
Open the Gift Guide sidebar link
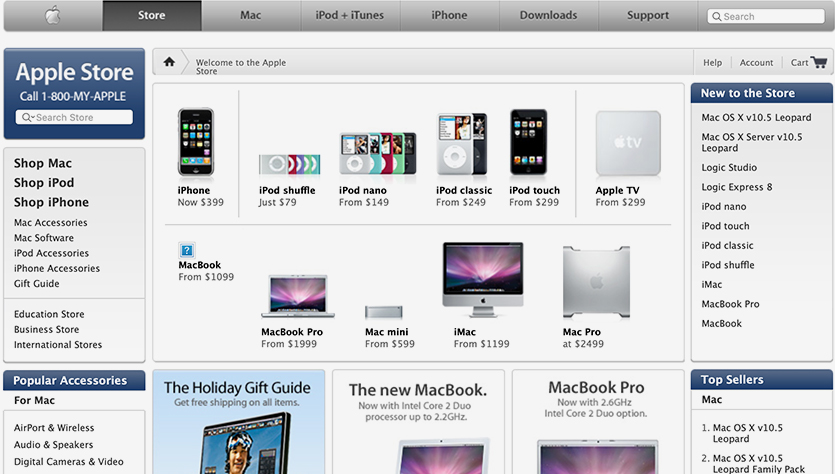pyautogui.click(x=37, y=284)
